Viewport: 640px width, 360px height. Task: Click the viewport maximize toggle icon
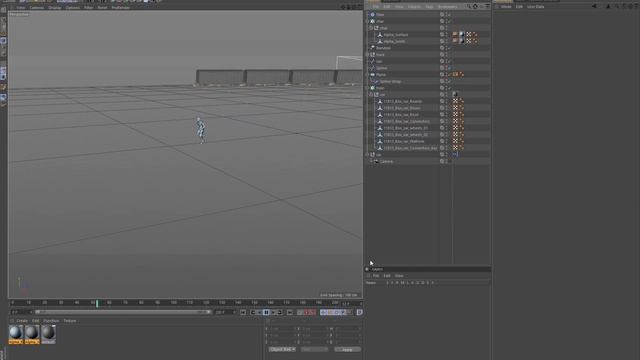click(360, 7)
